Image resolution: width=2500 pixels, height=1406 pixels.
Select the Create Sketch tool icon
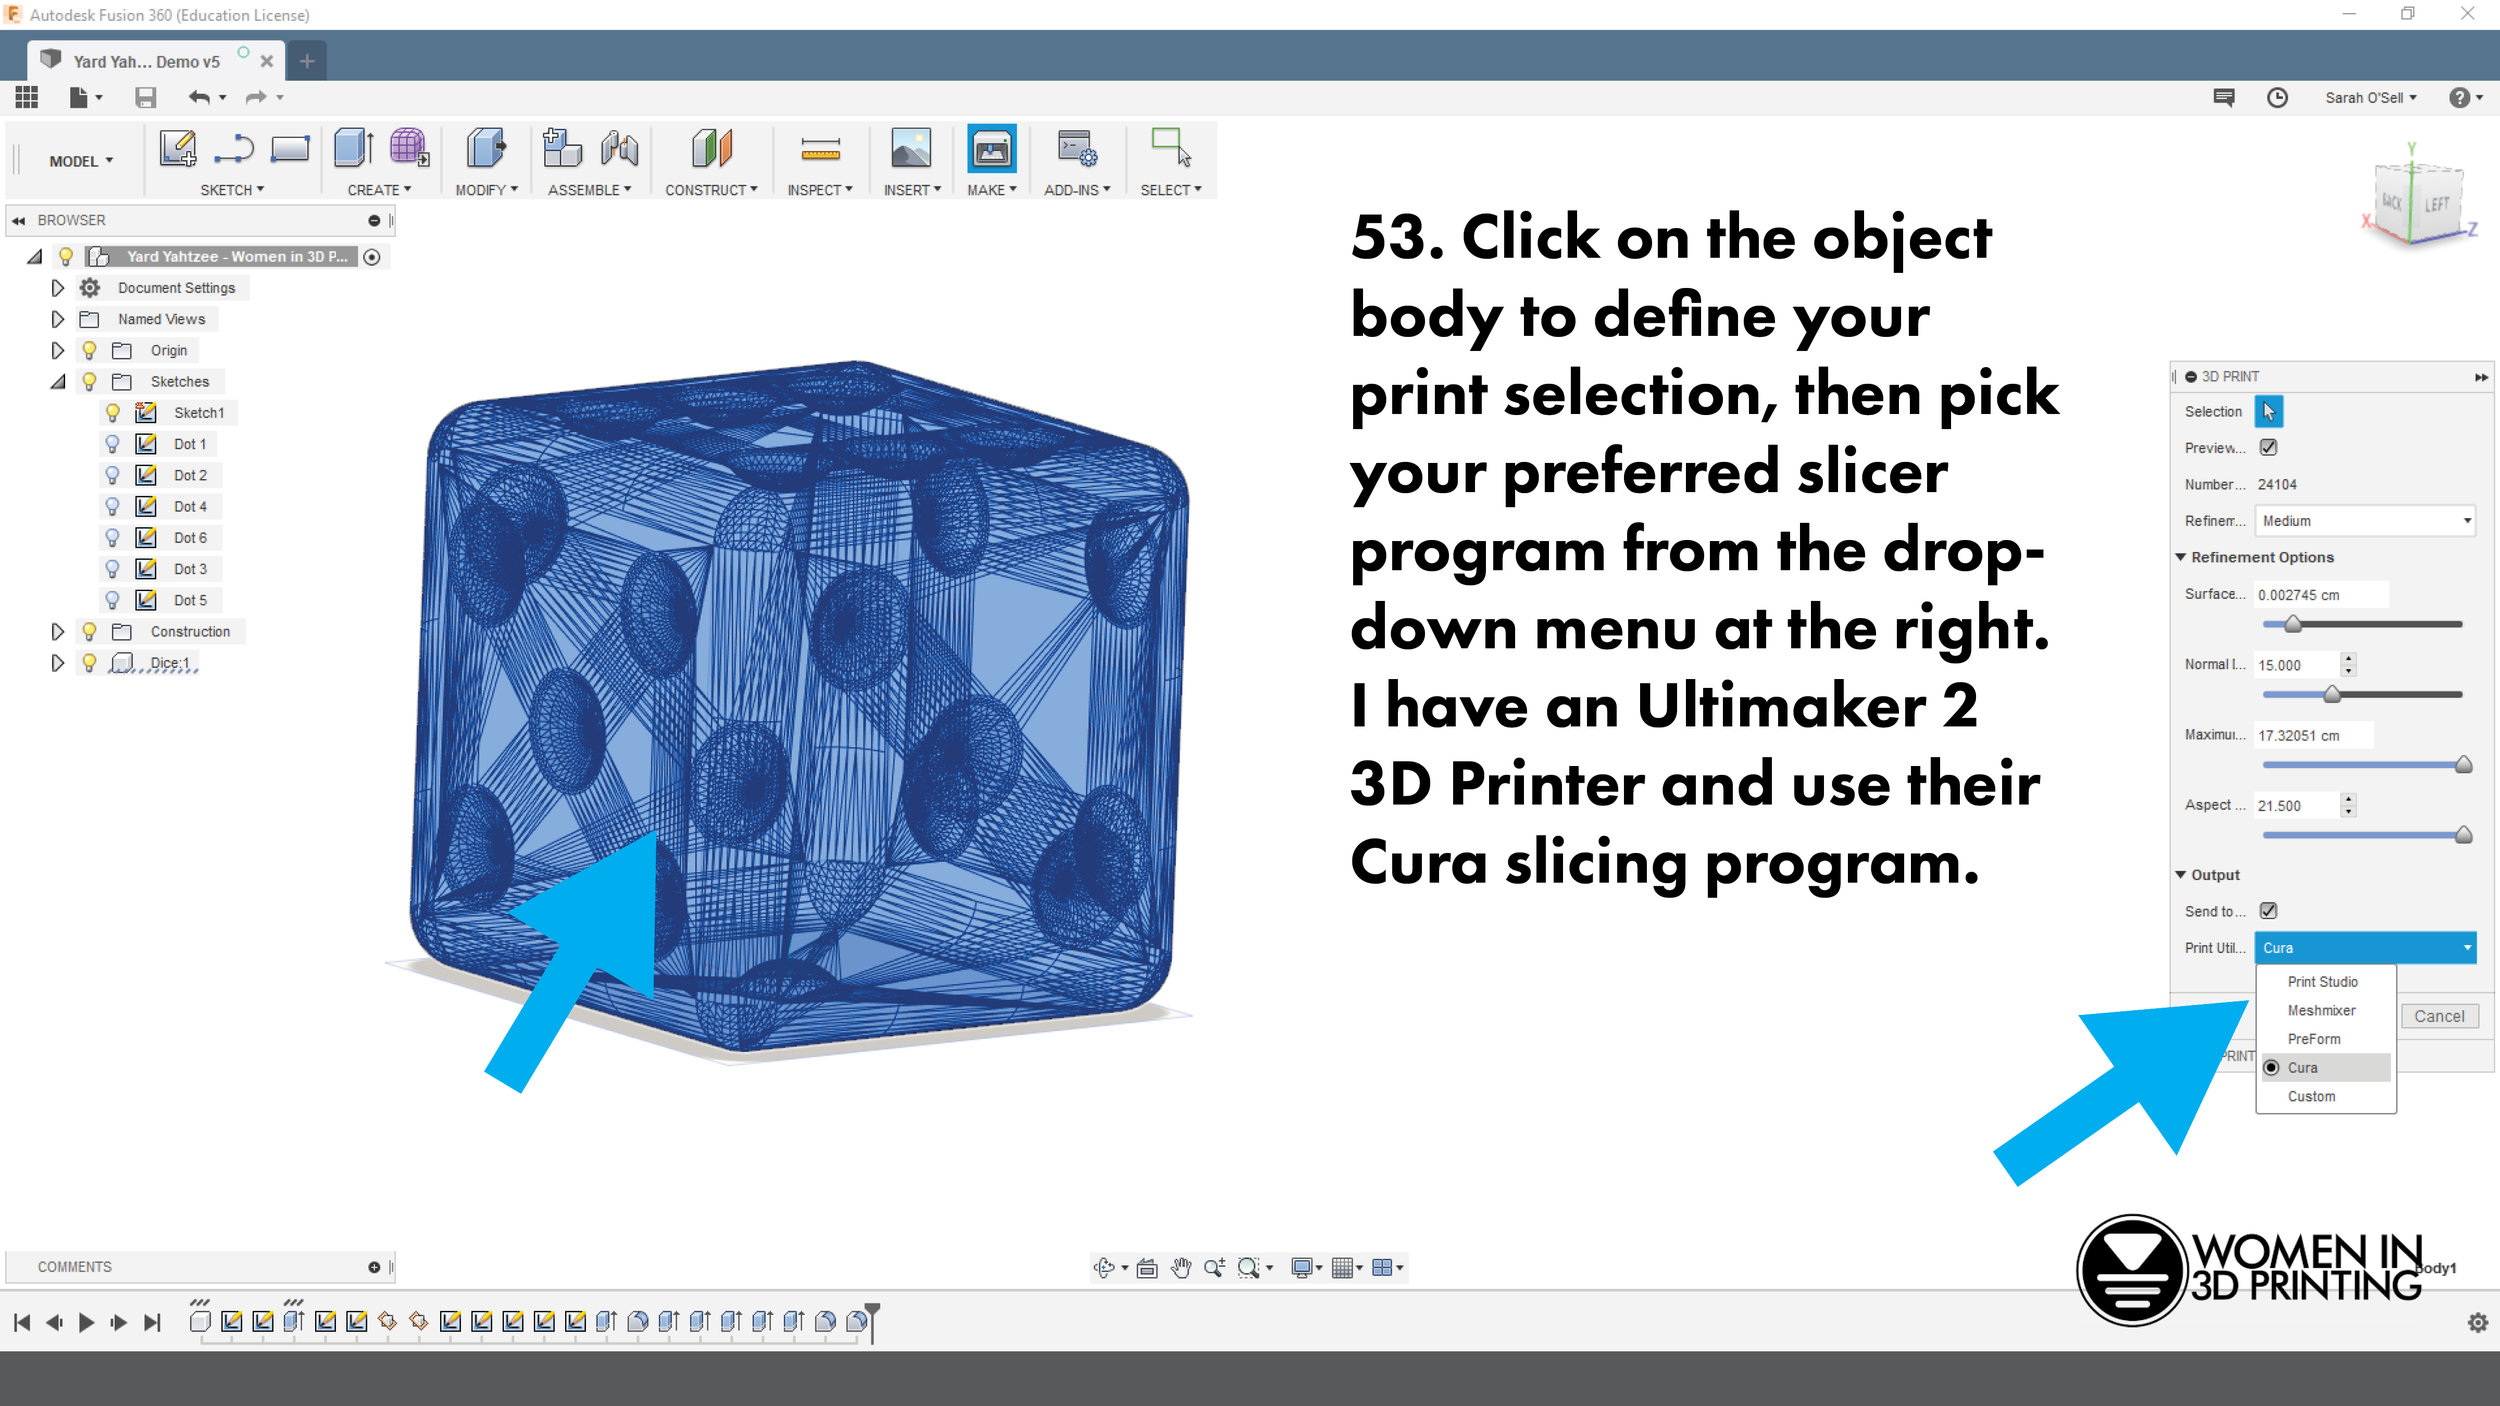click(178, 149)
